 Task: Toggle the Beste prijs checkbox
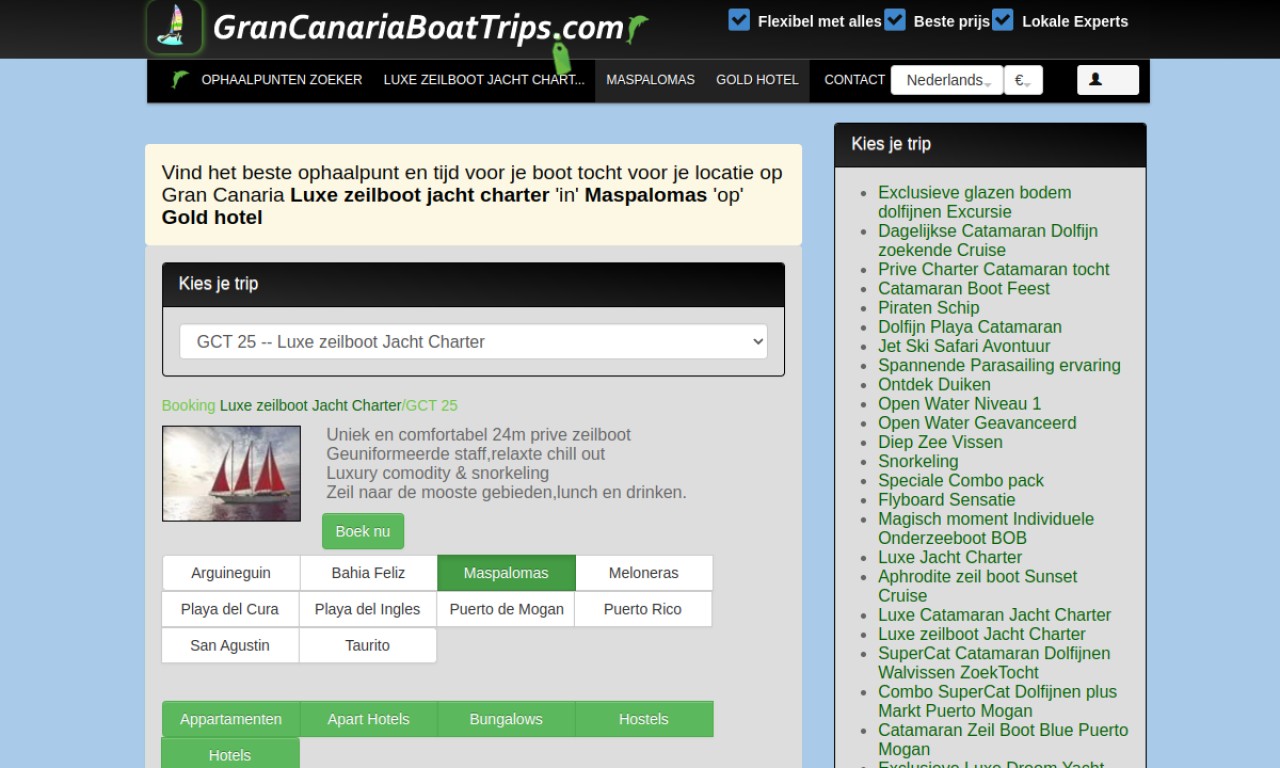pyautogui.click(x=895, y=20)
